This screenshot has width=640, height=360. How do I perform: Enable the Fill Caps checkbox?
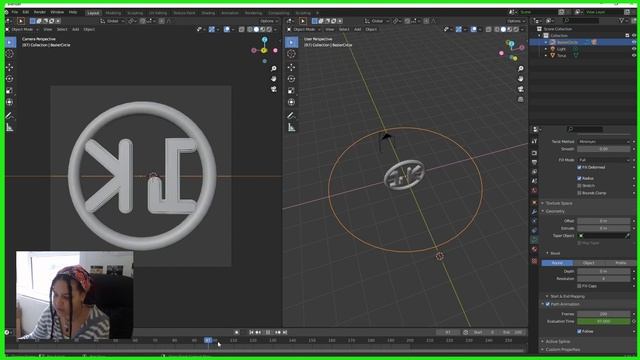[579, 286]
